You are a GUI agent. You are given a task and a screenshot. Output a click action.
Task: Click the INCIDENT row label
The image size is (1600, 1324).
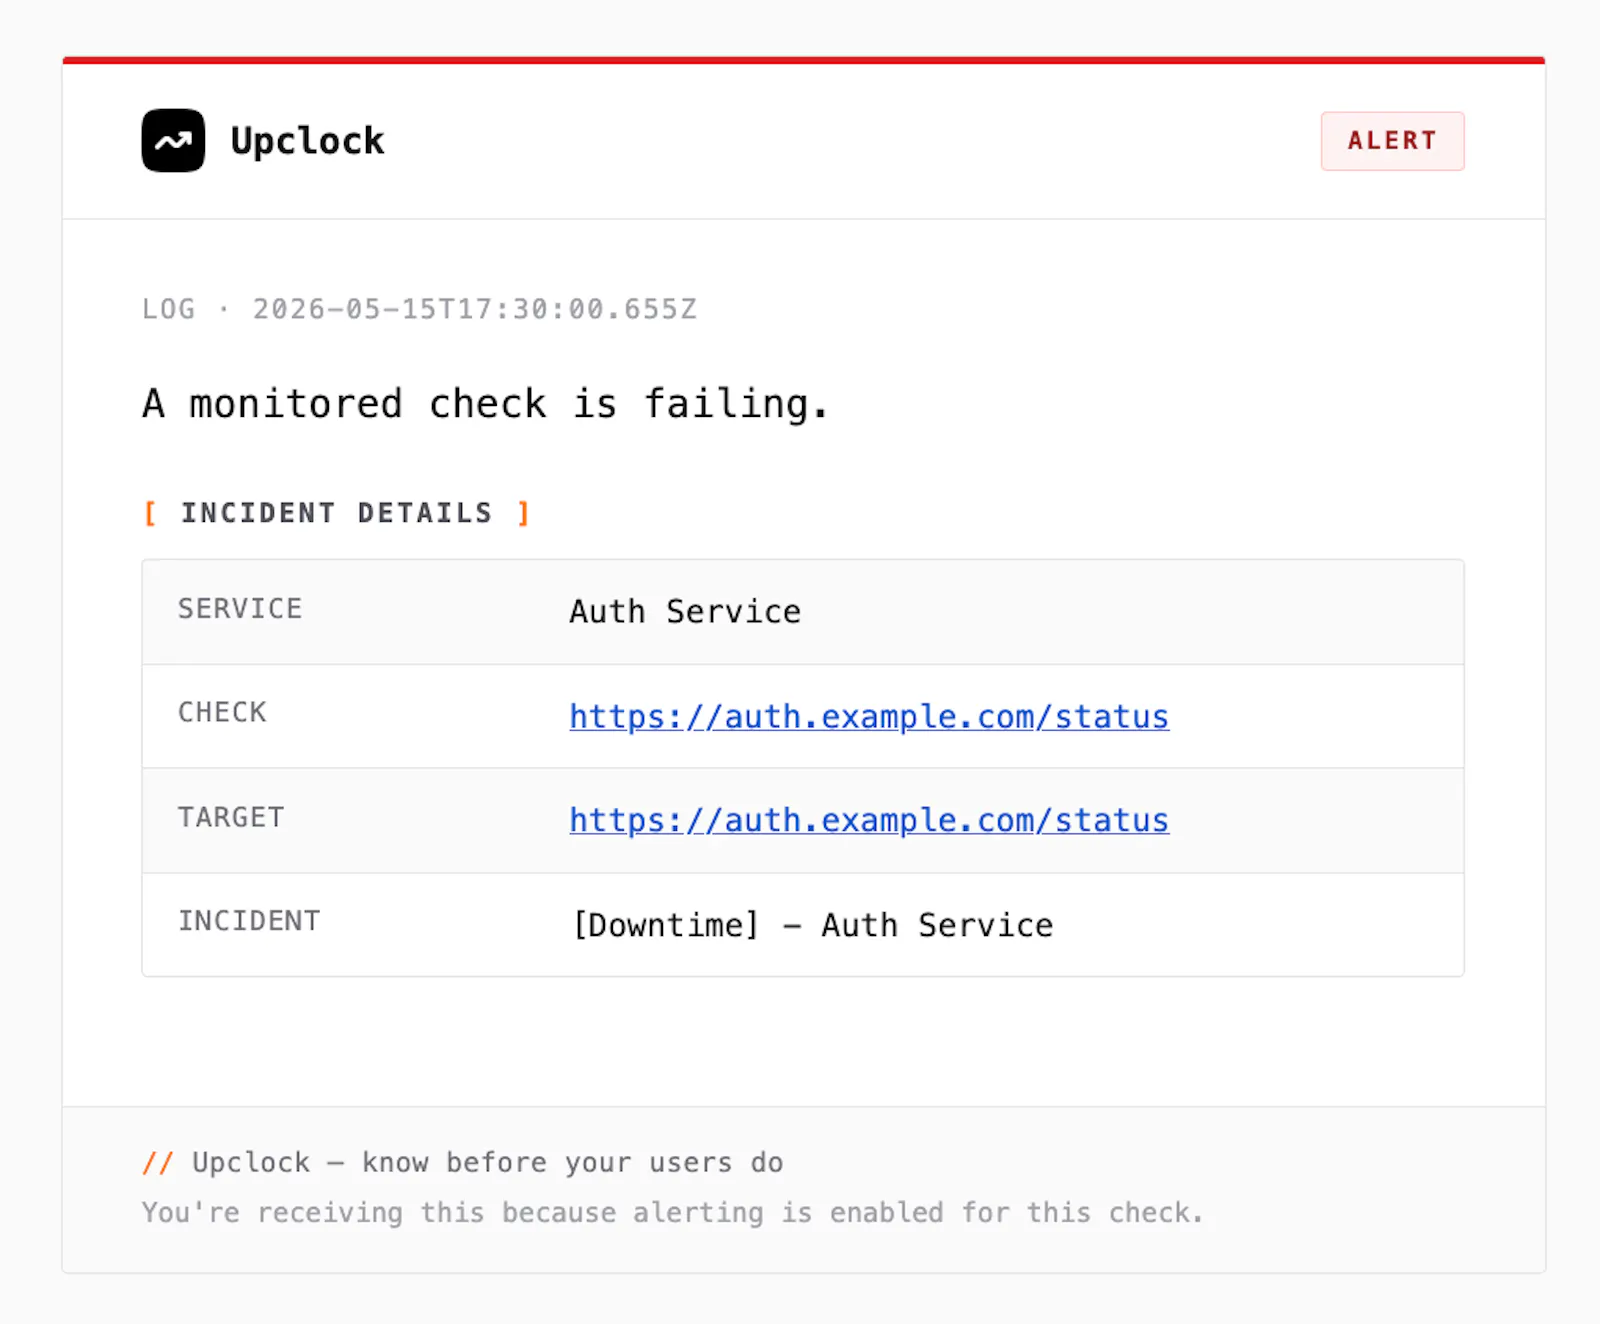[249, 921]
